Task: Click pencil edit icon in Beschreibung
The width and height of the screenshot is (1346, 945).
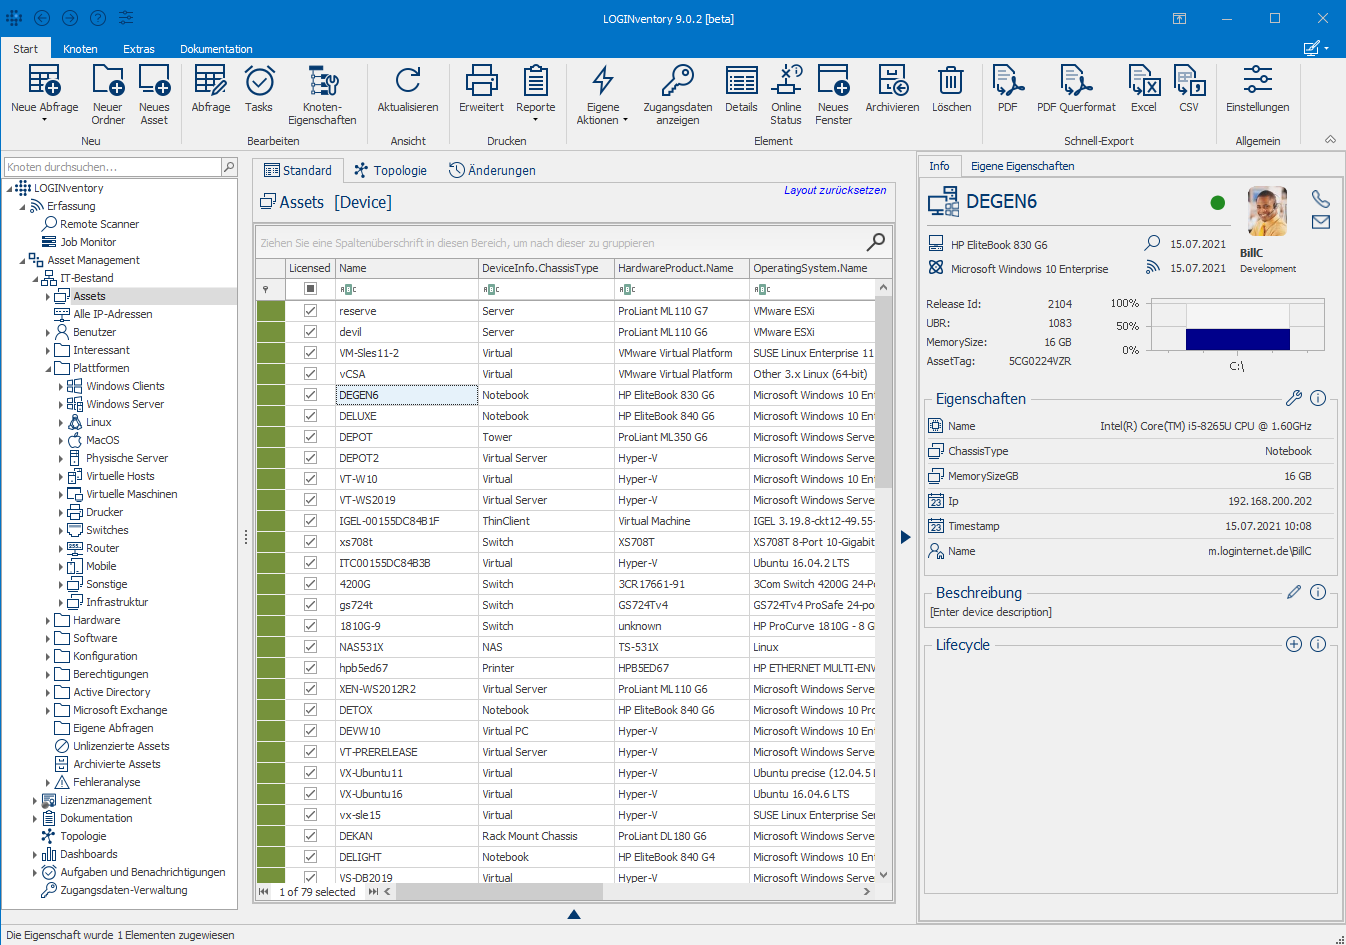Action: point(1294,592)
